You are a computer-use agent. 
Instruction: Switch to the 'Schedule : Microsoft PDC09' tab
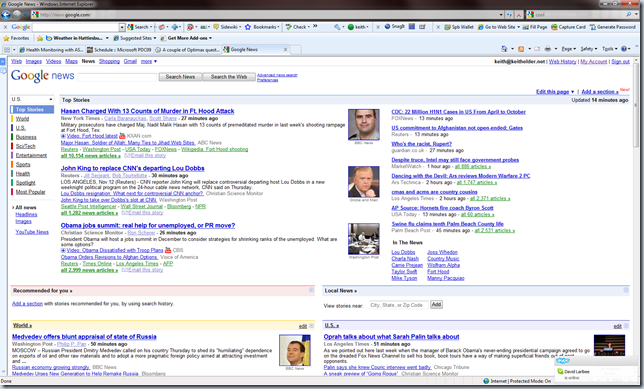point(119,50)
